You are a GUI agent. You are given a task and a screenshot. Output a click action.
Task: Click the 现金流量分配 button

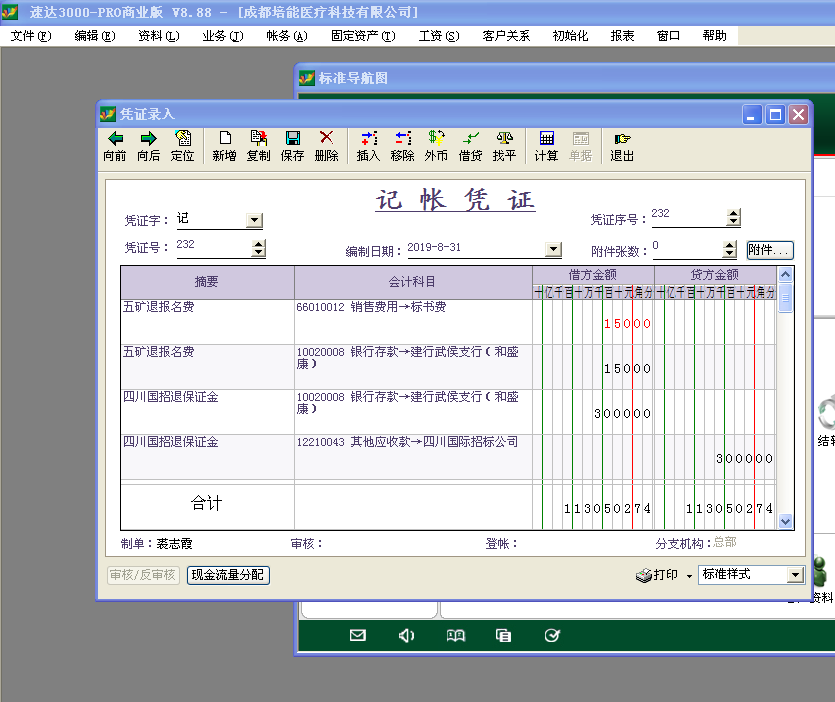tap(228, 575)
